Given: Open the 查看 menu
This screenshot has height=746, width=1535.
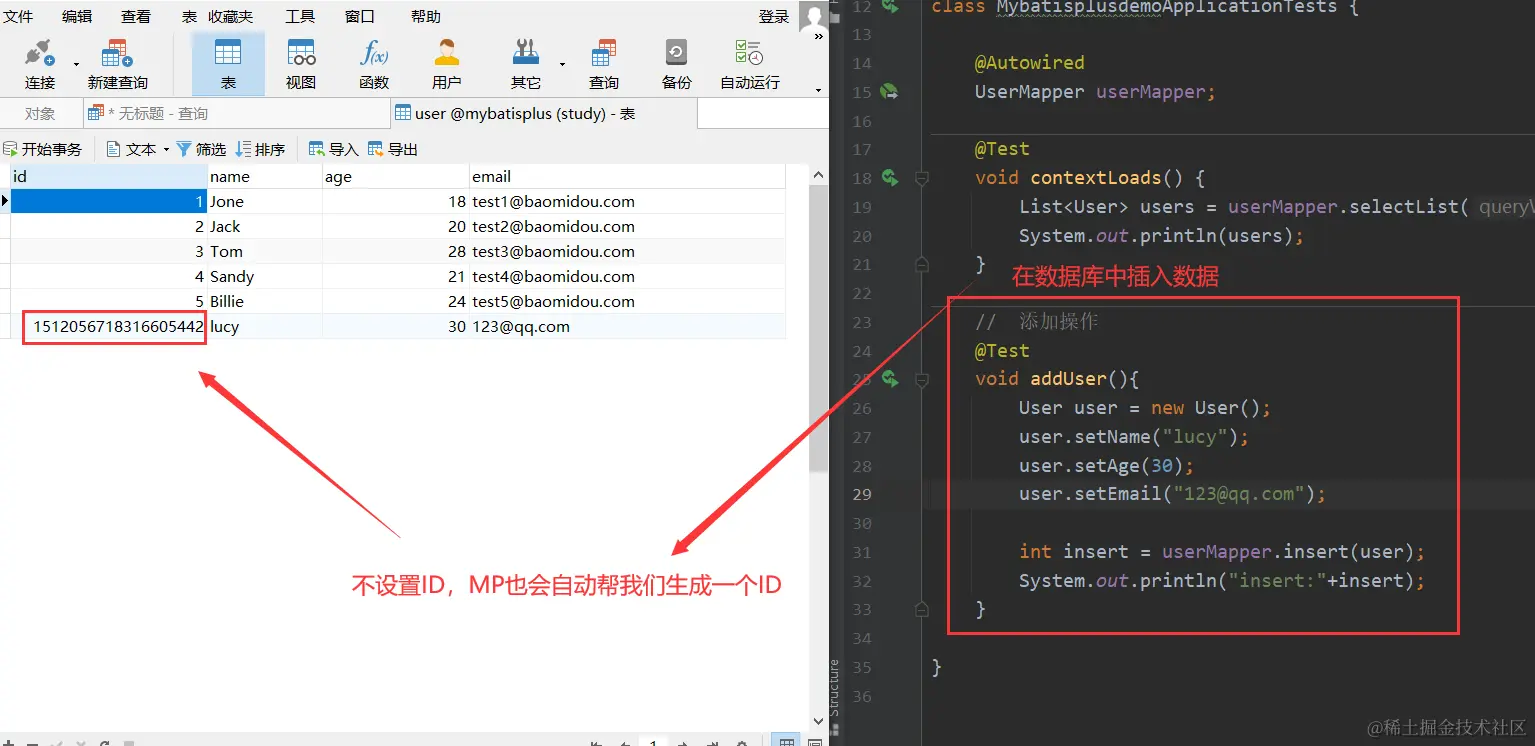Looking at the screenshot, I should pyautogui.click(x=136, y=16).
